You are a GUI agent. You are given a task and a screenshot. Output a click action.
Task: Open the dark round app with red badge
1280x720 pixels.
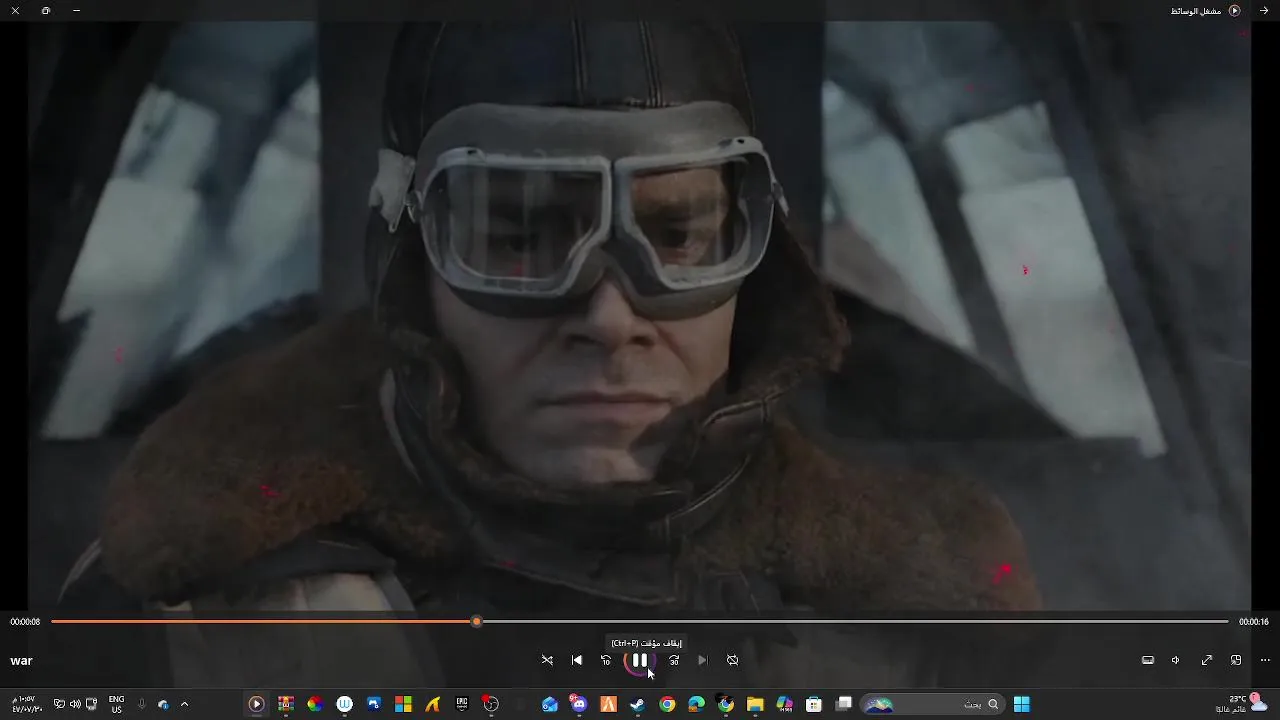pos(491,704)
